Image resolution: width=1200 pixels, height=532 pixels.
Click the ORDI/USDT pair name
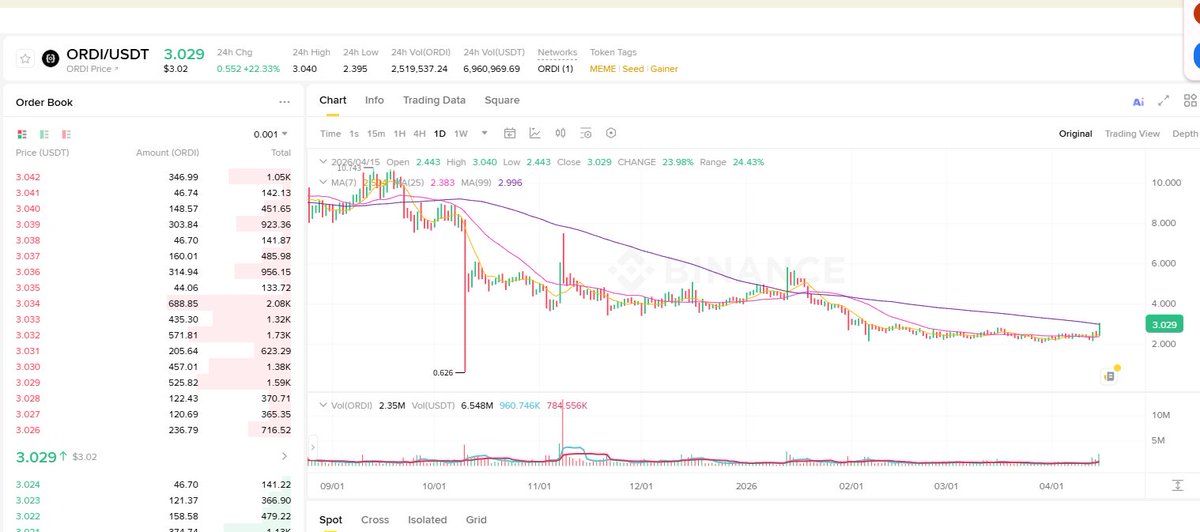point(110,54)
